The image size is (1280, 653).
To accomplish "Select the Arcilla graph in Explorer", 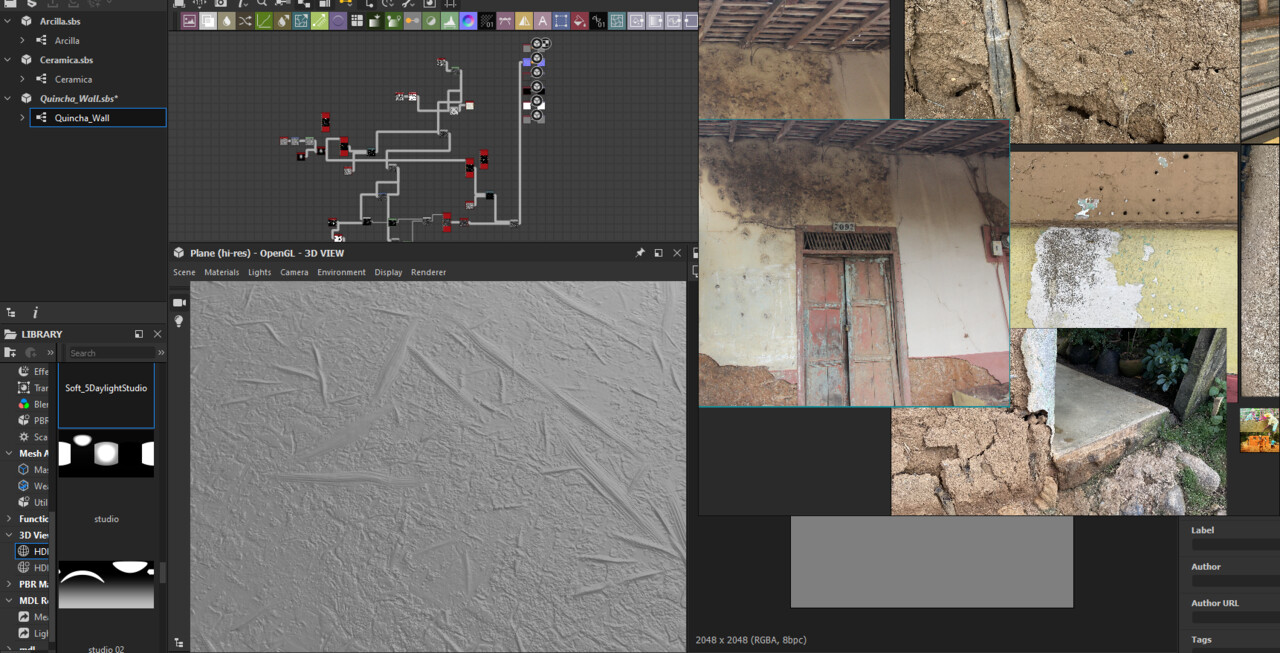I will pyautogui.click(x=67, y=40).
